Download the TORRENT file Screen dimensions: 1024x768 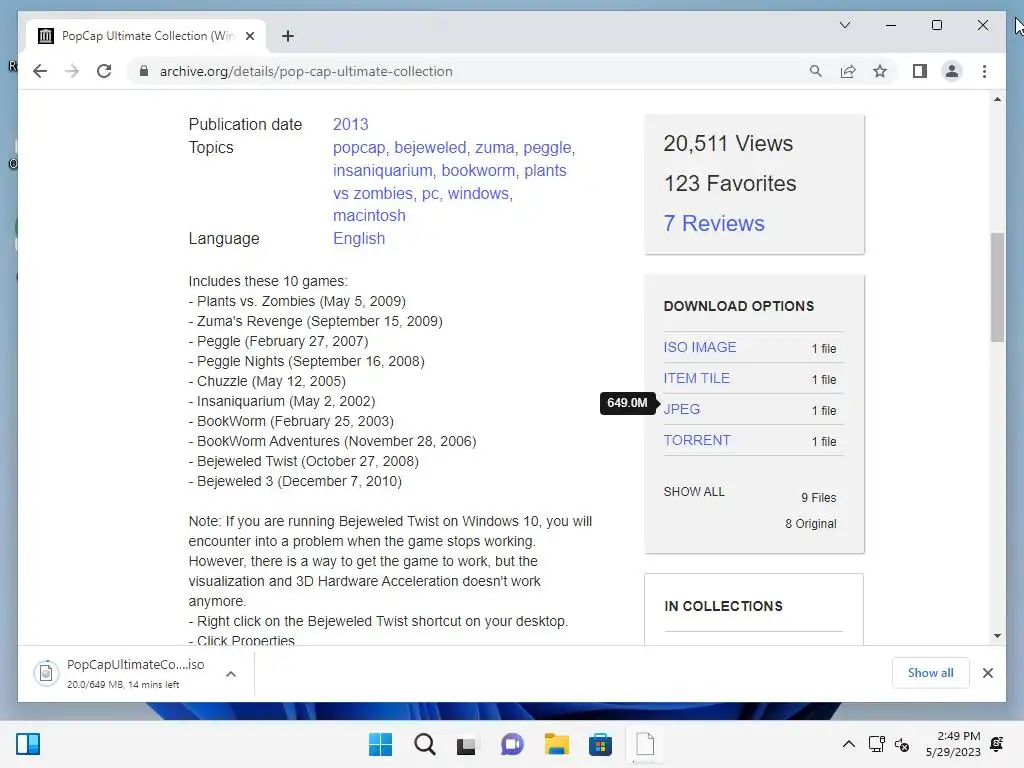tap(697, 440)
